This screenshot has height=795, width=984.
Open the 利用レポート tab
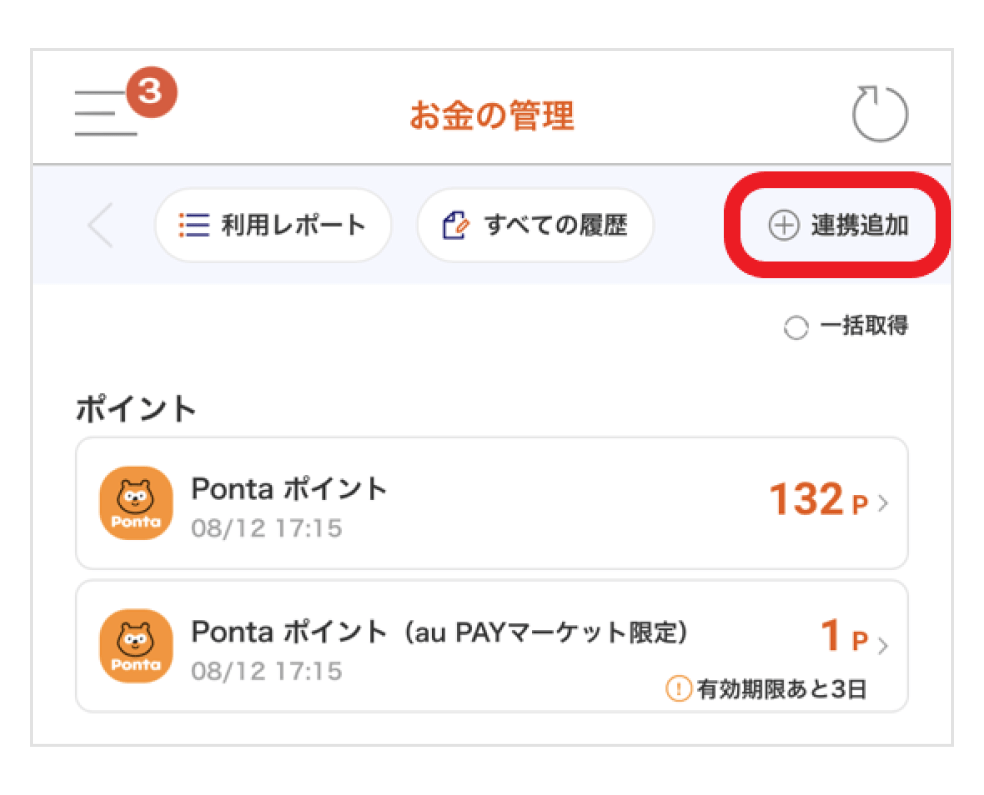pyautogui.click(x=272, y=226)
